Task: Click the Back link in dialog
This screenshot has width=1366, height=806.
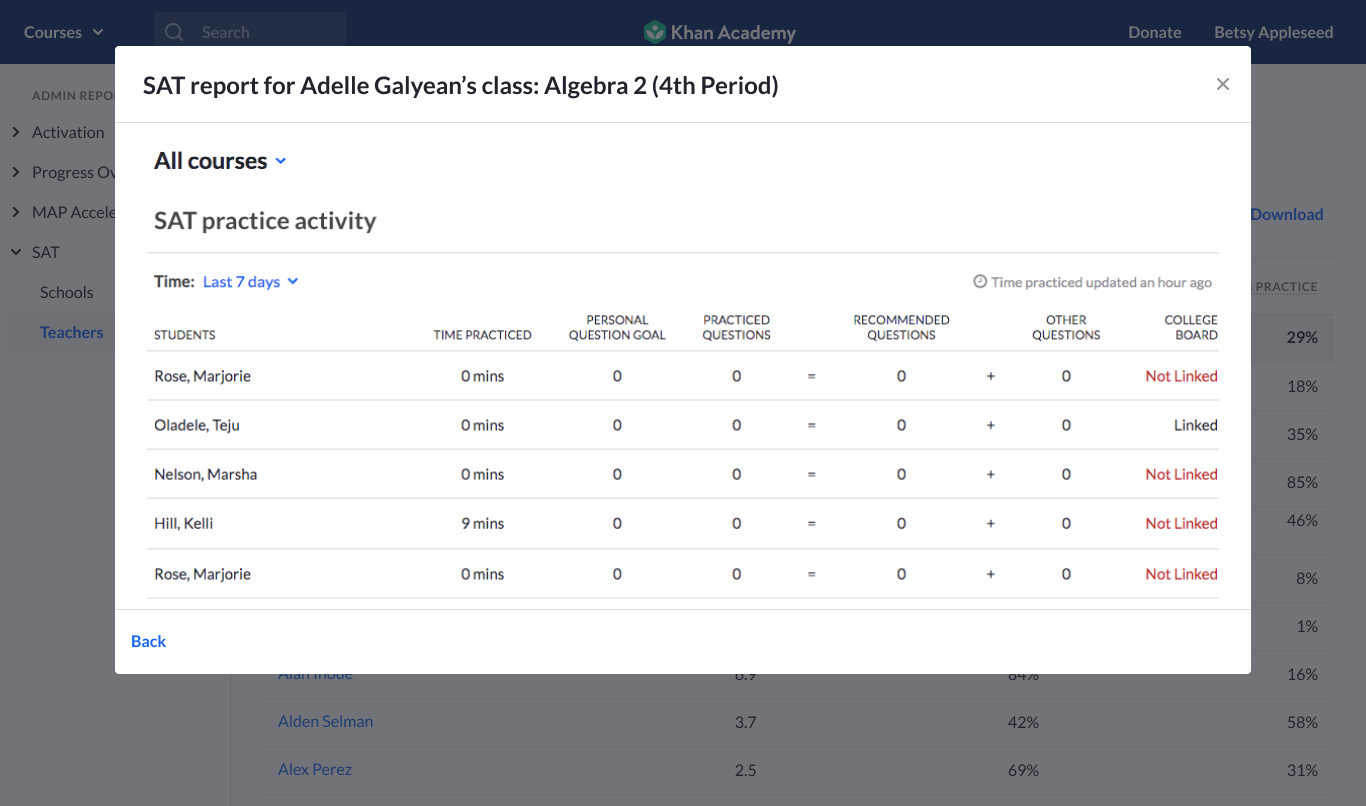Action: coord(148,641)
